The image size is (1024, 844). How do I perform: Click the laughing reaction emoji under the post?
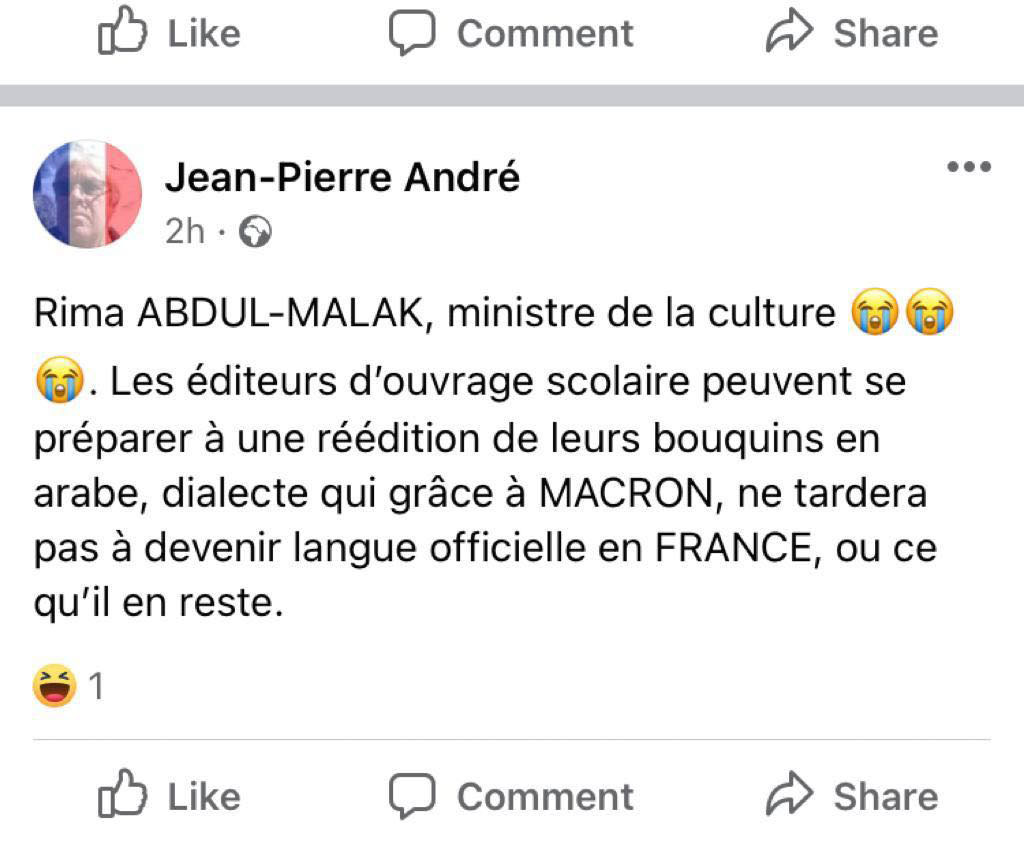55,686
